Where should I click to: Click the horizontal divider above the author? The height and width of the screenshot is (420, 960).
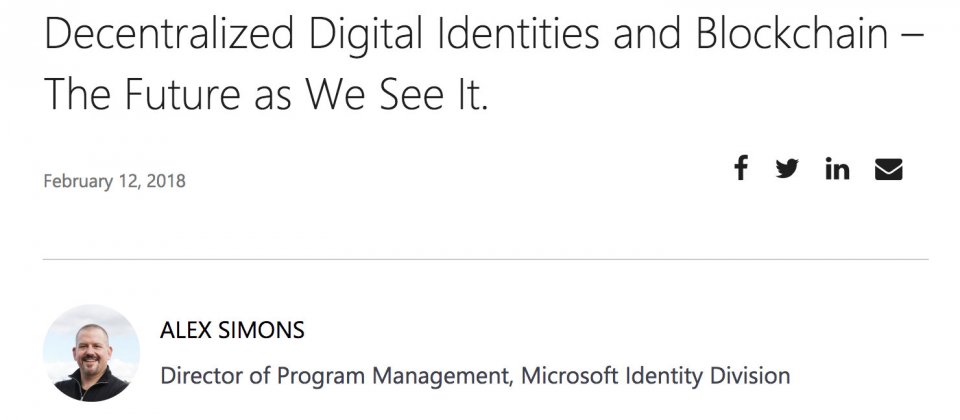click(x=486, y=260)
